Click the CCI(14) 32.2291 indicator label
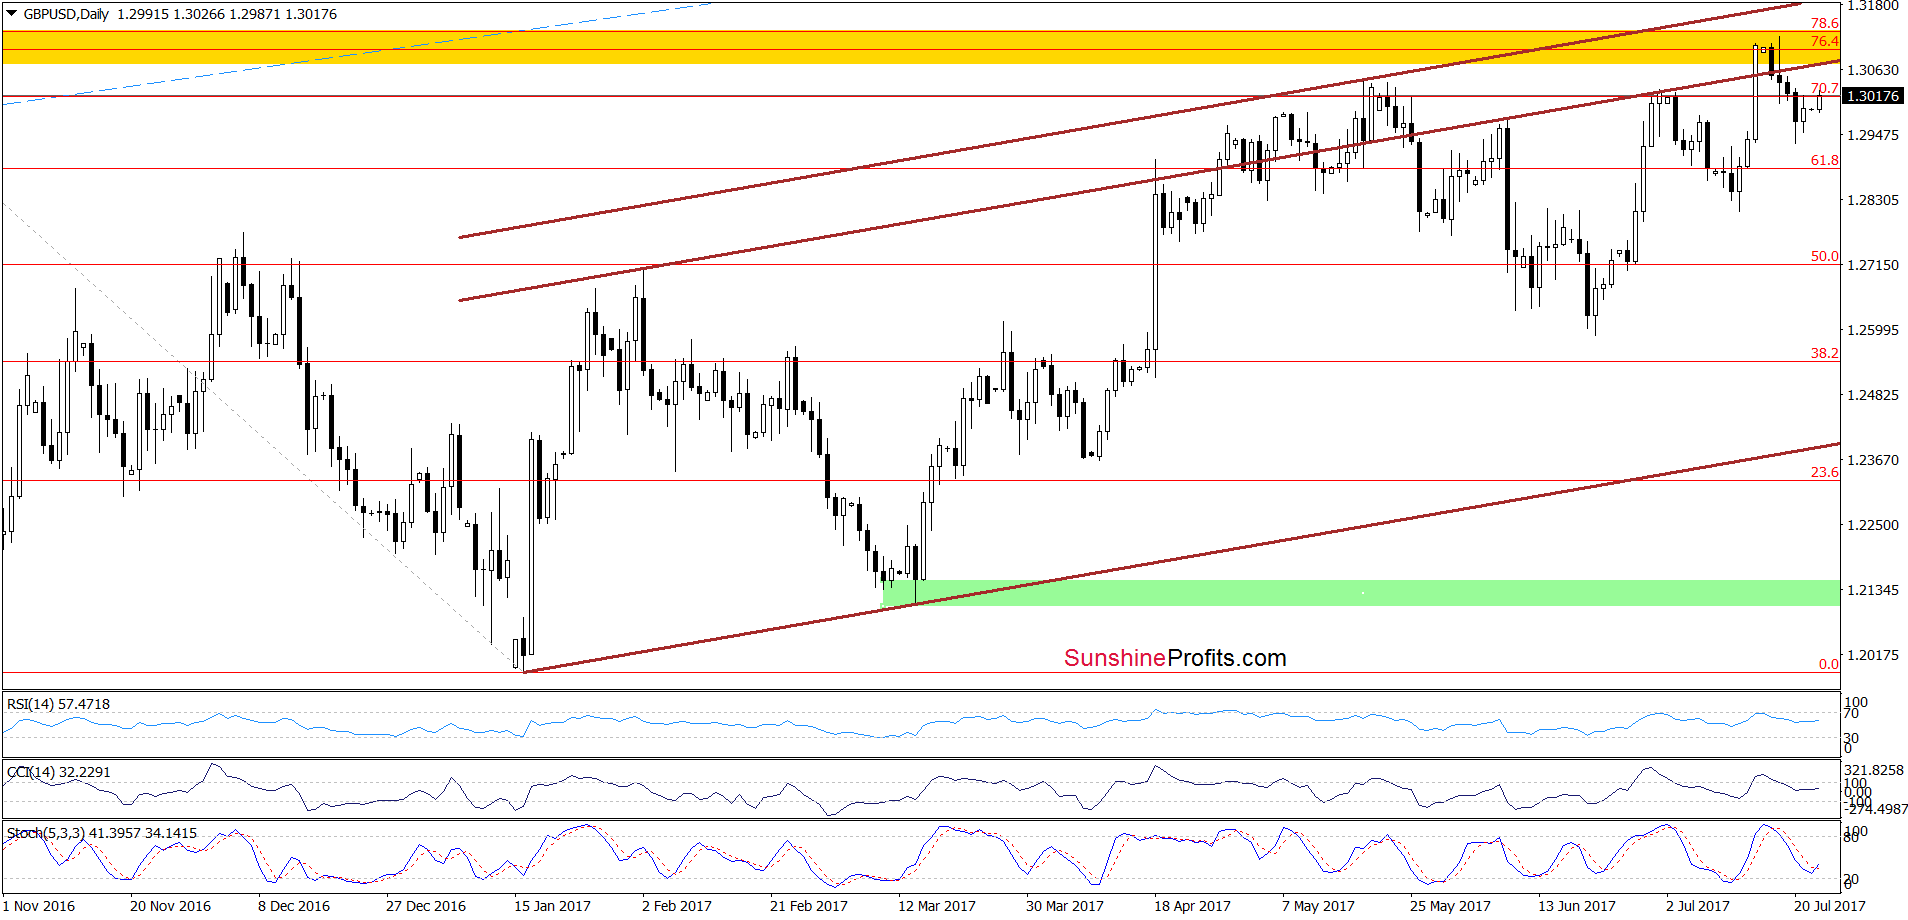 coord(58,772)
